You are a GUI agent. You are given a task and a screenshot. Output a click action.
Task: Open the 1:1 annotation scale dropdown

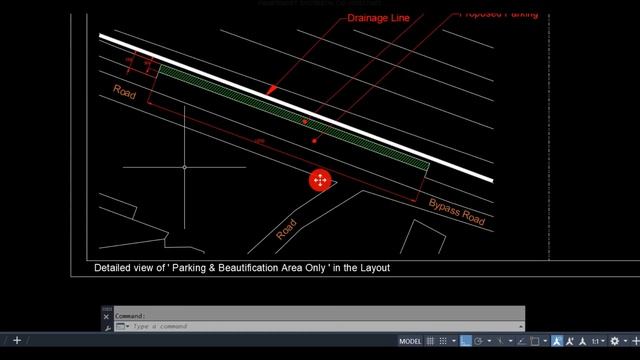(598, 341)
